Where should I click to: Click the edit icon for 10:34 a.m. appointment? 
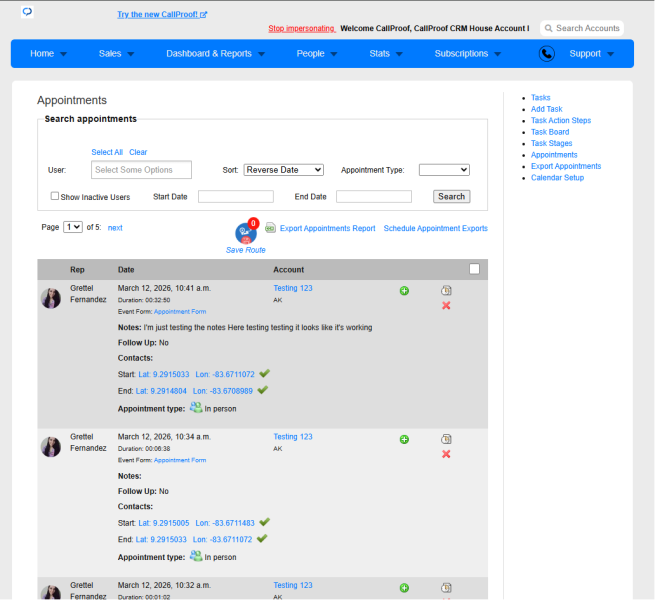[446, 439]
